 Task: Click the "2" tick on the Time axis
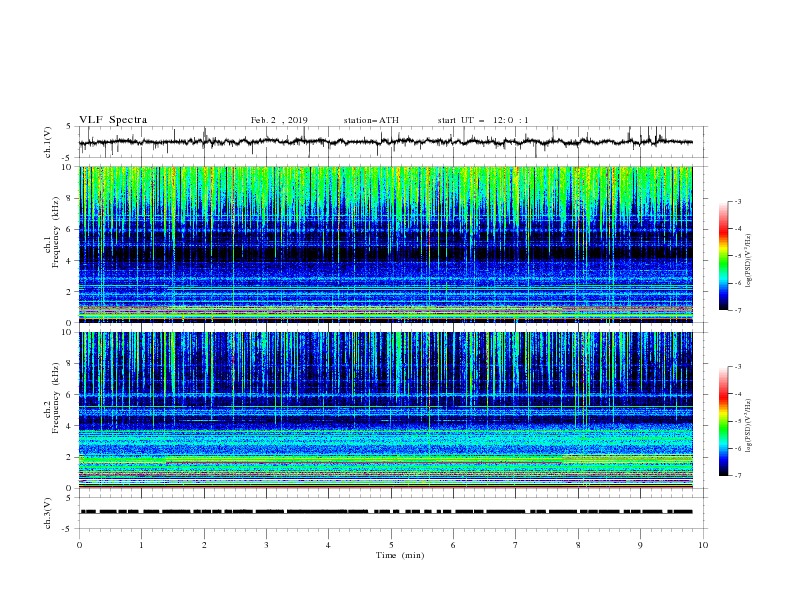pyautogui.click(x=204, y=545)
